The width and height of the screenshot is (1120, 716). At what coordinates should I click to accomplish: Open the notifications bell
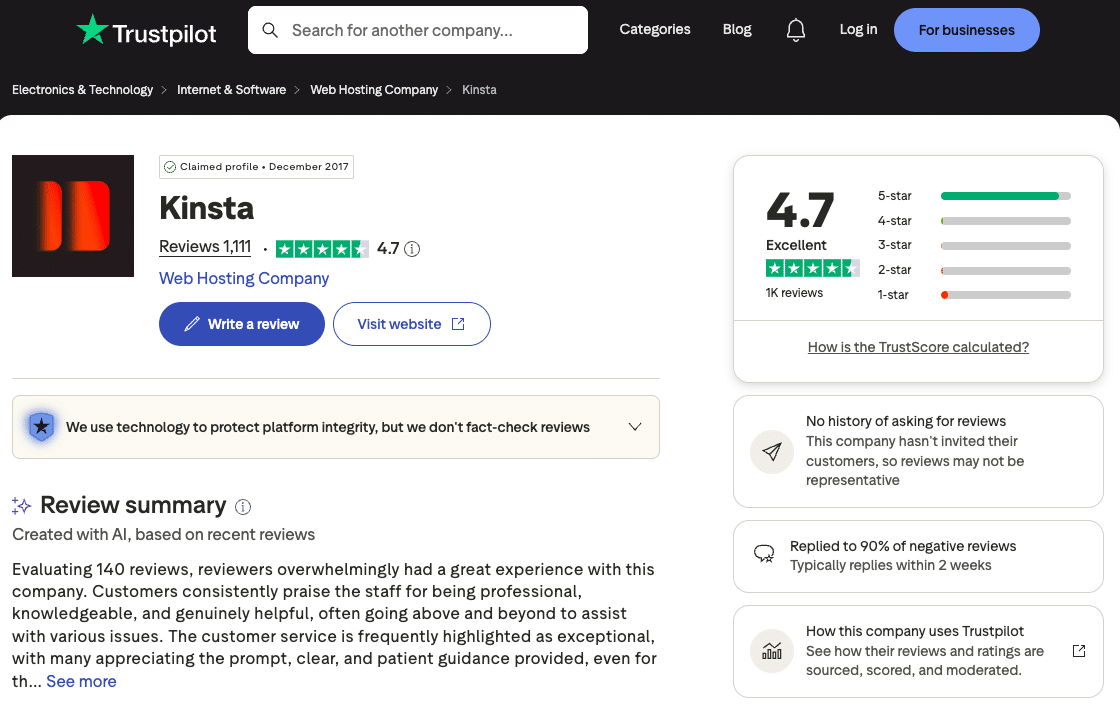tap(796, 30)
